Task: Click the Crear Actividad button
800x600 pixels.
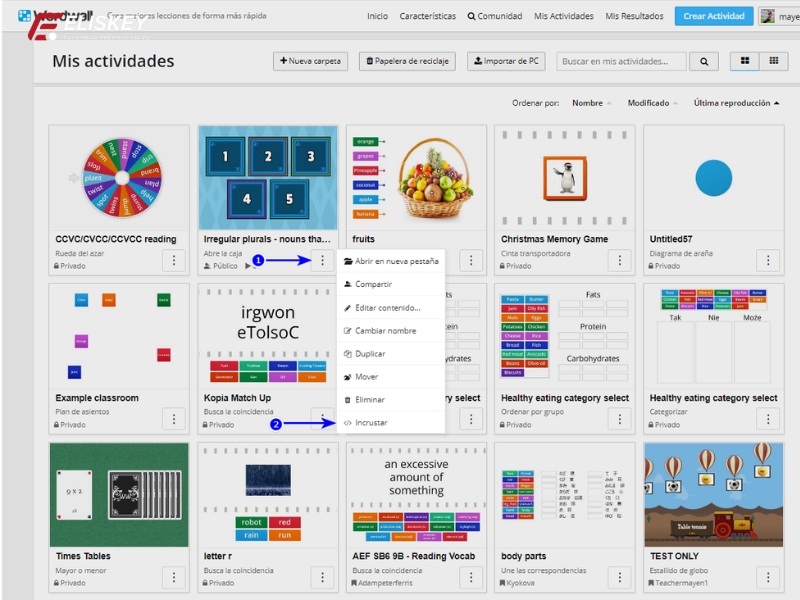Action: click(x=713, y=16)
